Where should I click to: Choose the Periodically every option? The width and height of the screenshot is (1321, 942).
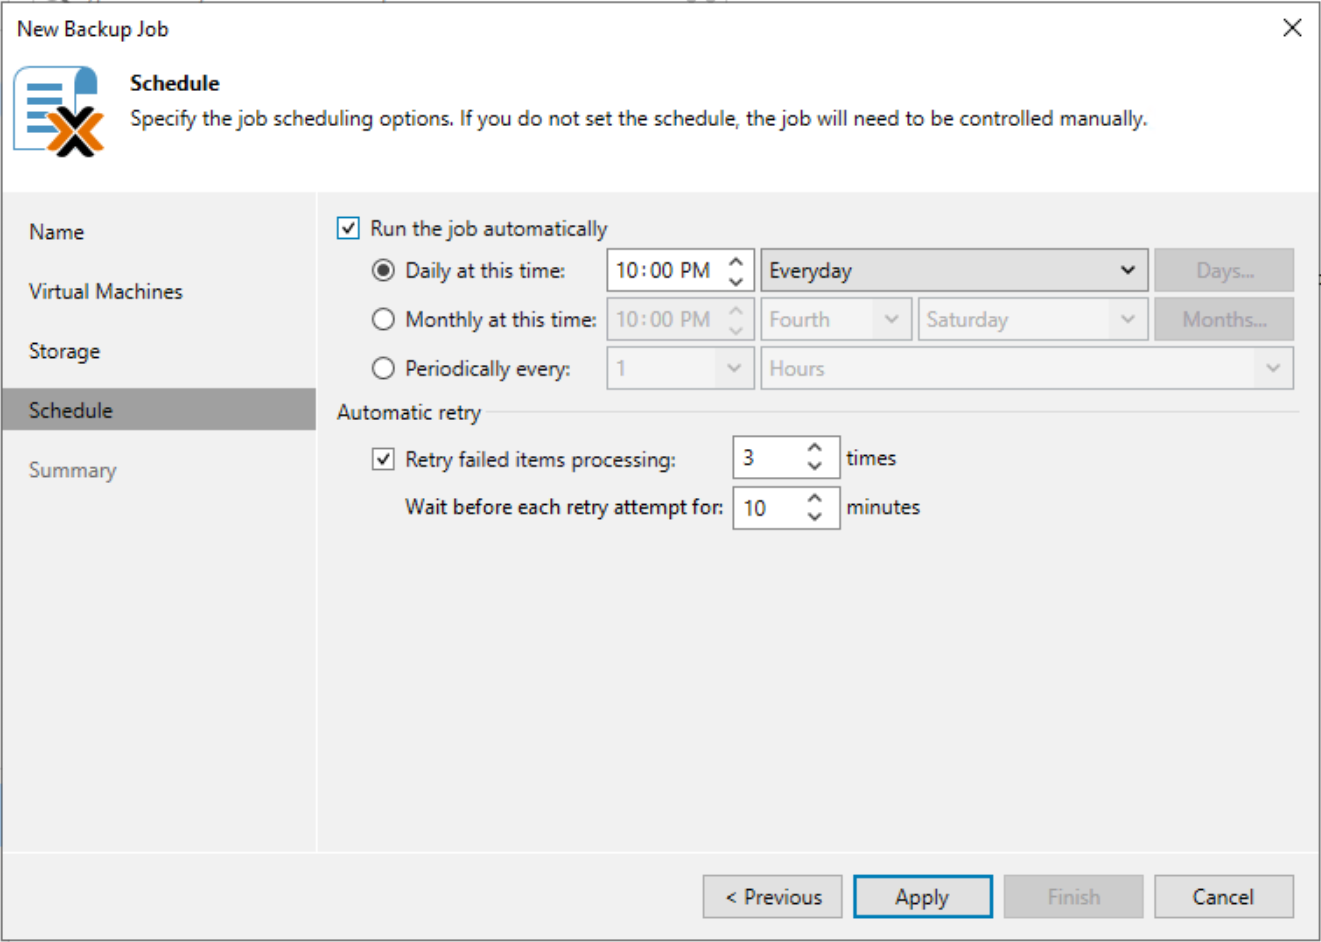click(383, 368)
